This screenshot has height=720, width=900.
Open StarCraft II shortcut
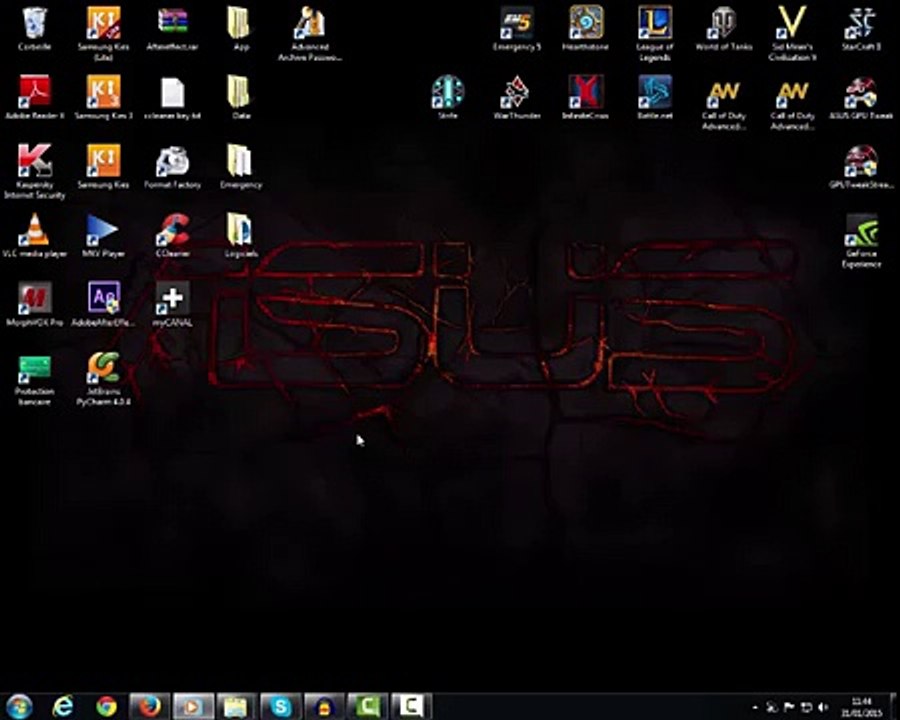(x=861, y=29)
